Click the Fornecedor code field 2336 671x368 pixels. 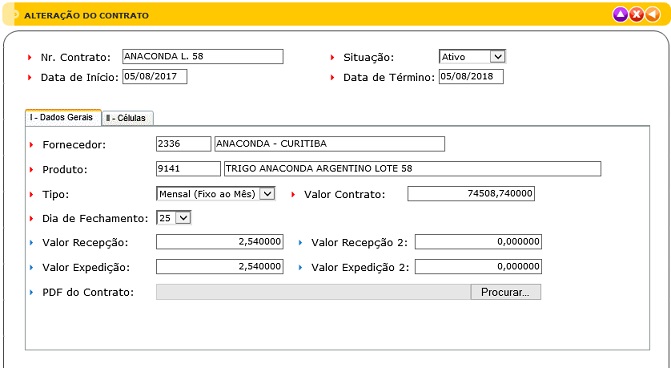(184, 144)
